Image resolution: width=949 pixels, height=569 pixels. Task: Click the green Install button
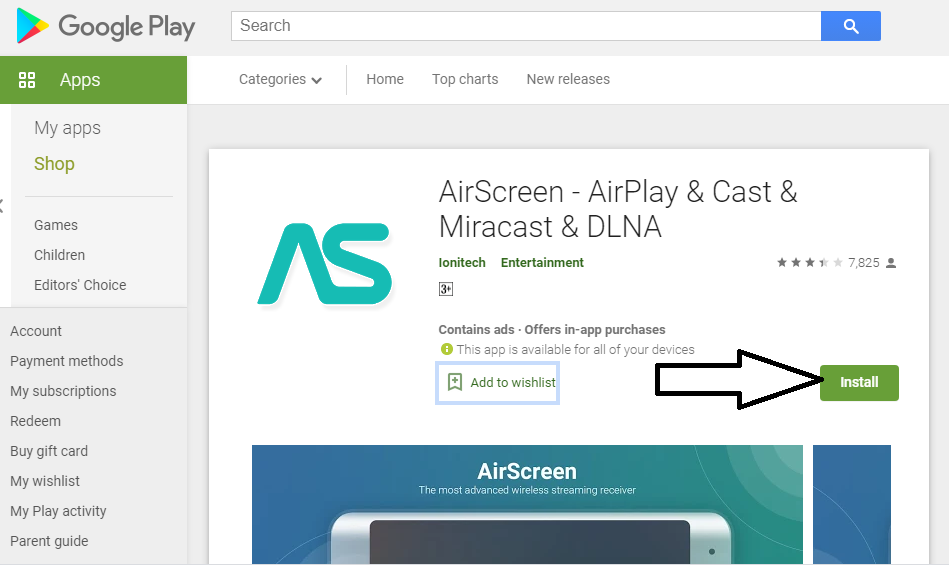[859, 383]
